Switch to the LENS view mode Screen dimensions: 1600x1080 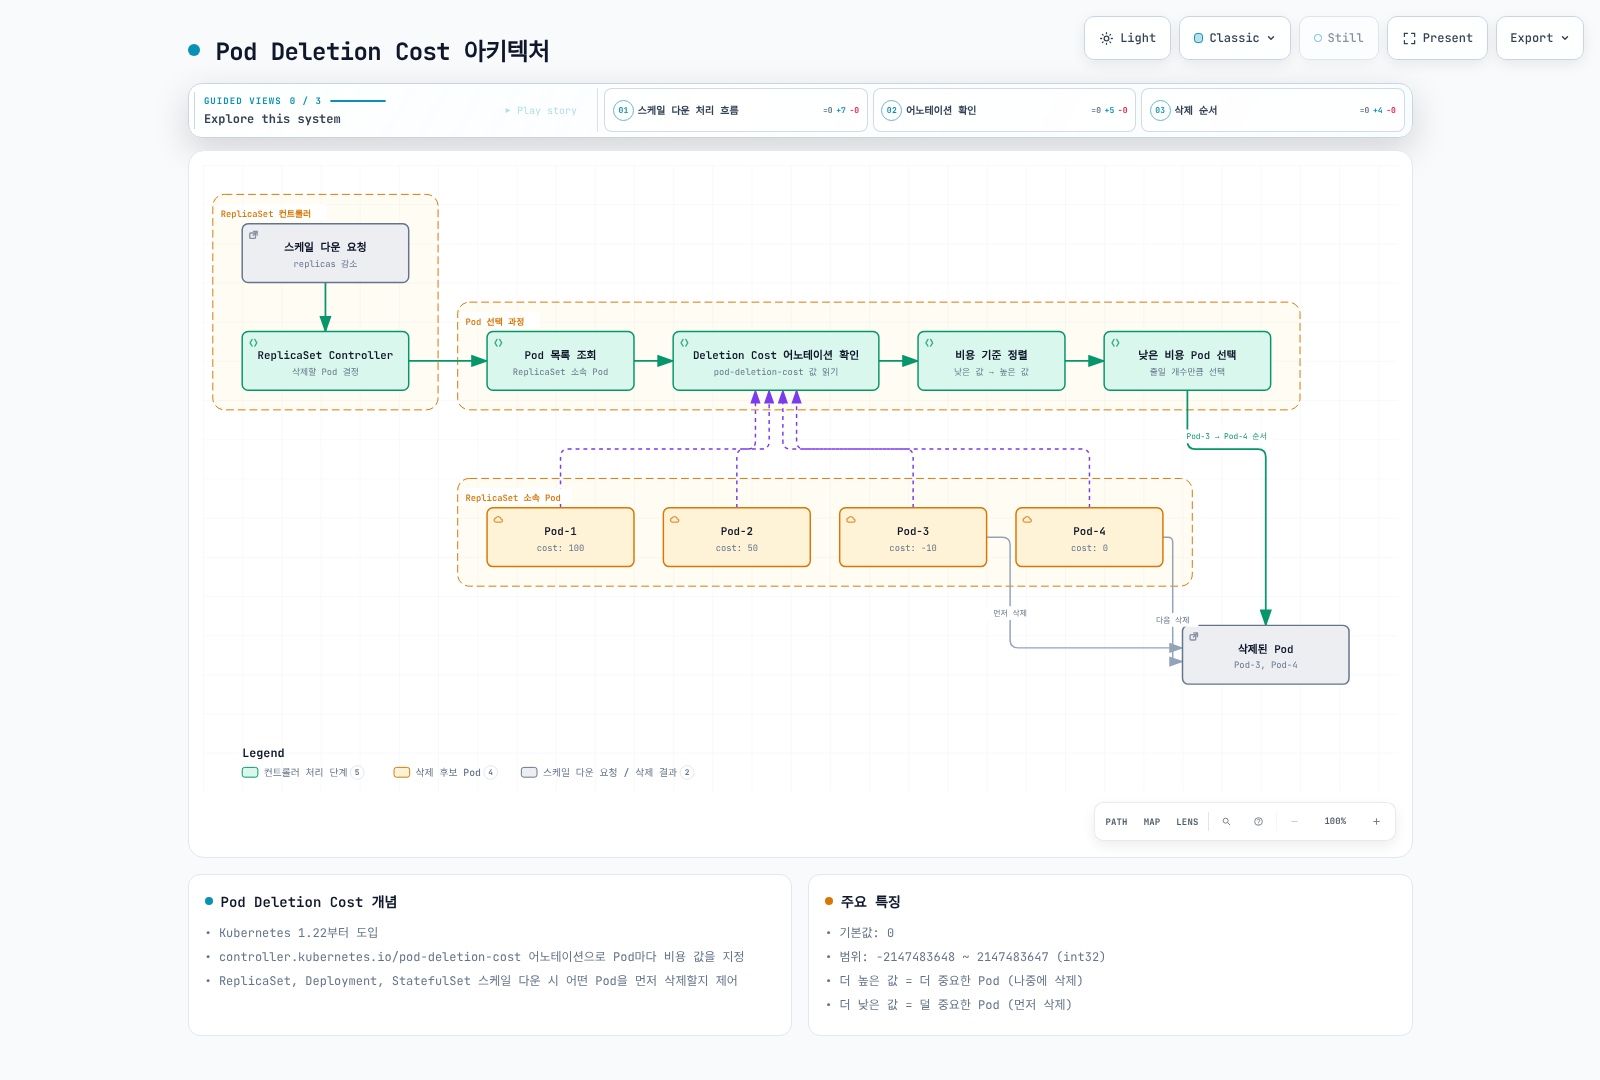(1187, 822)
